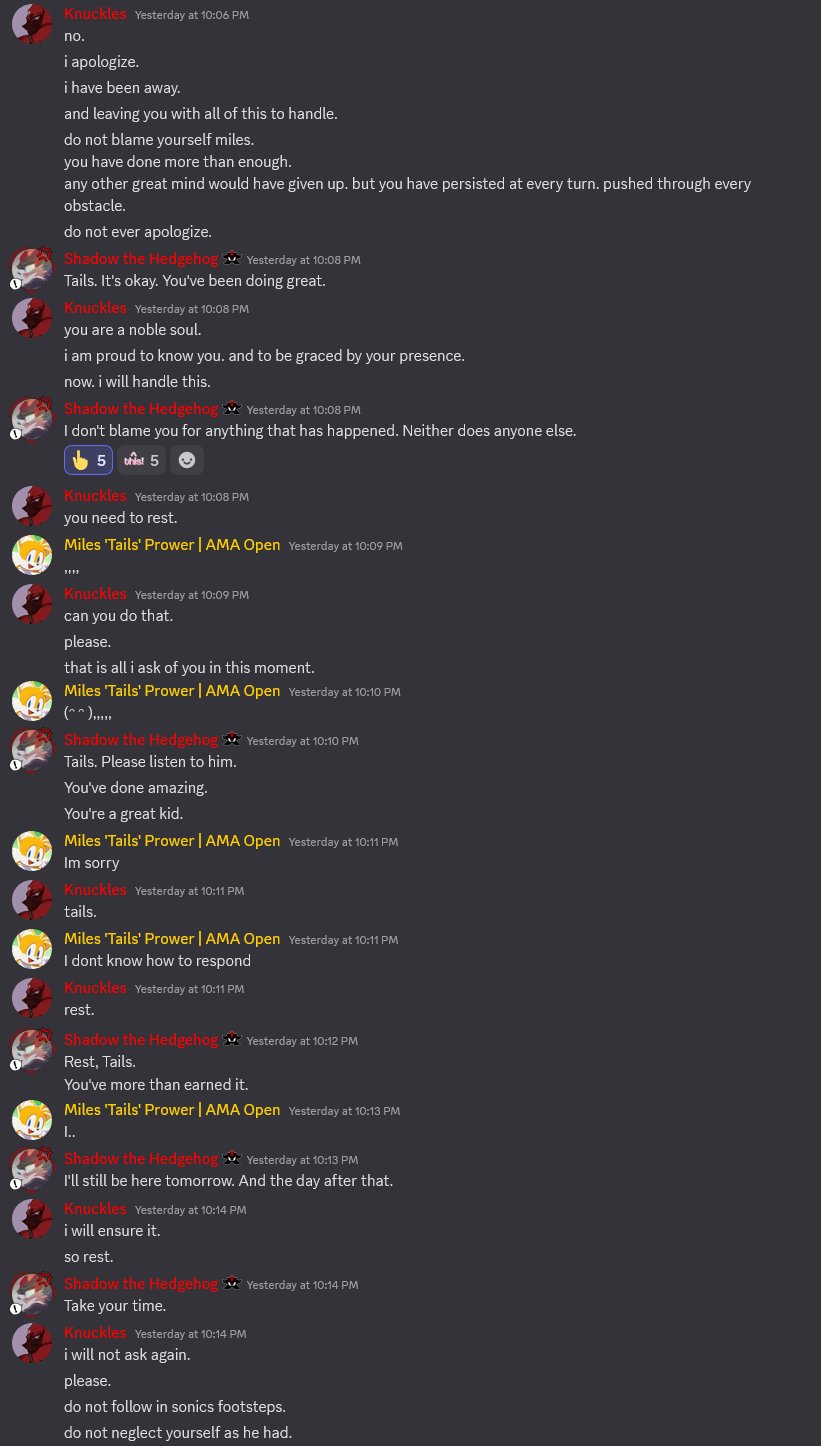Toggle the pointing-up finger reaction with 5
The image size is (821, 1446).
(x=88, y=460)
